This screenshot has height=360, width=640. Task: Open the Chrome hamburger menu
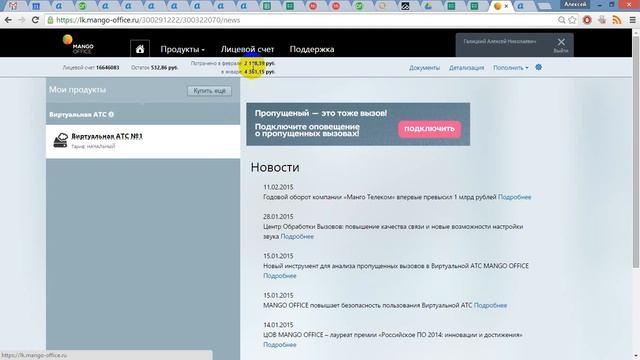pos(632,20)
